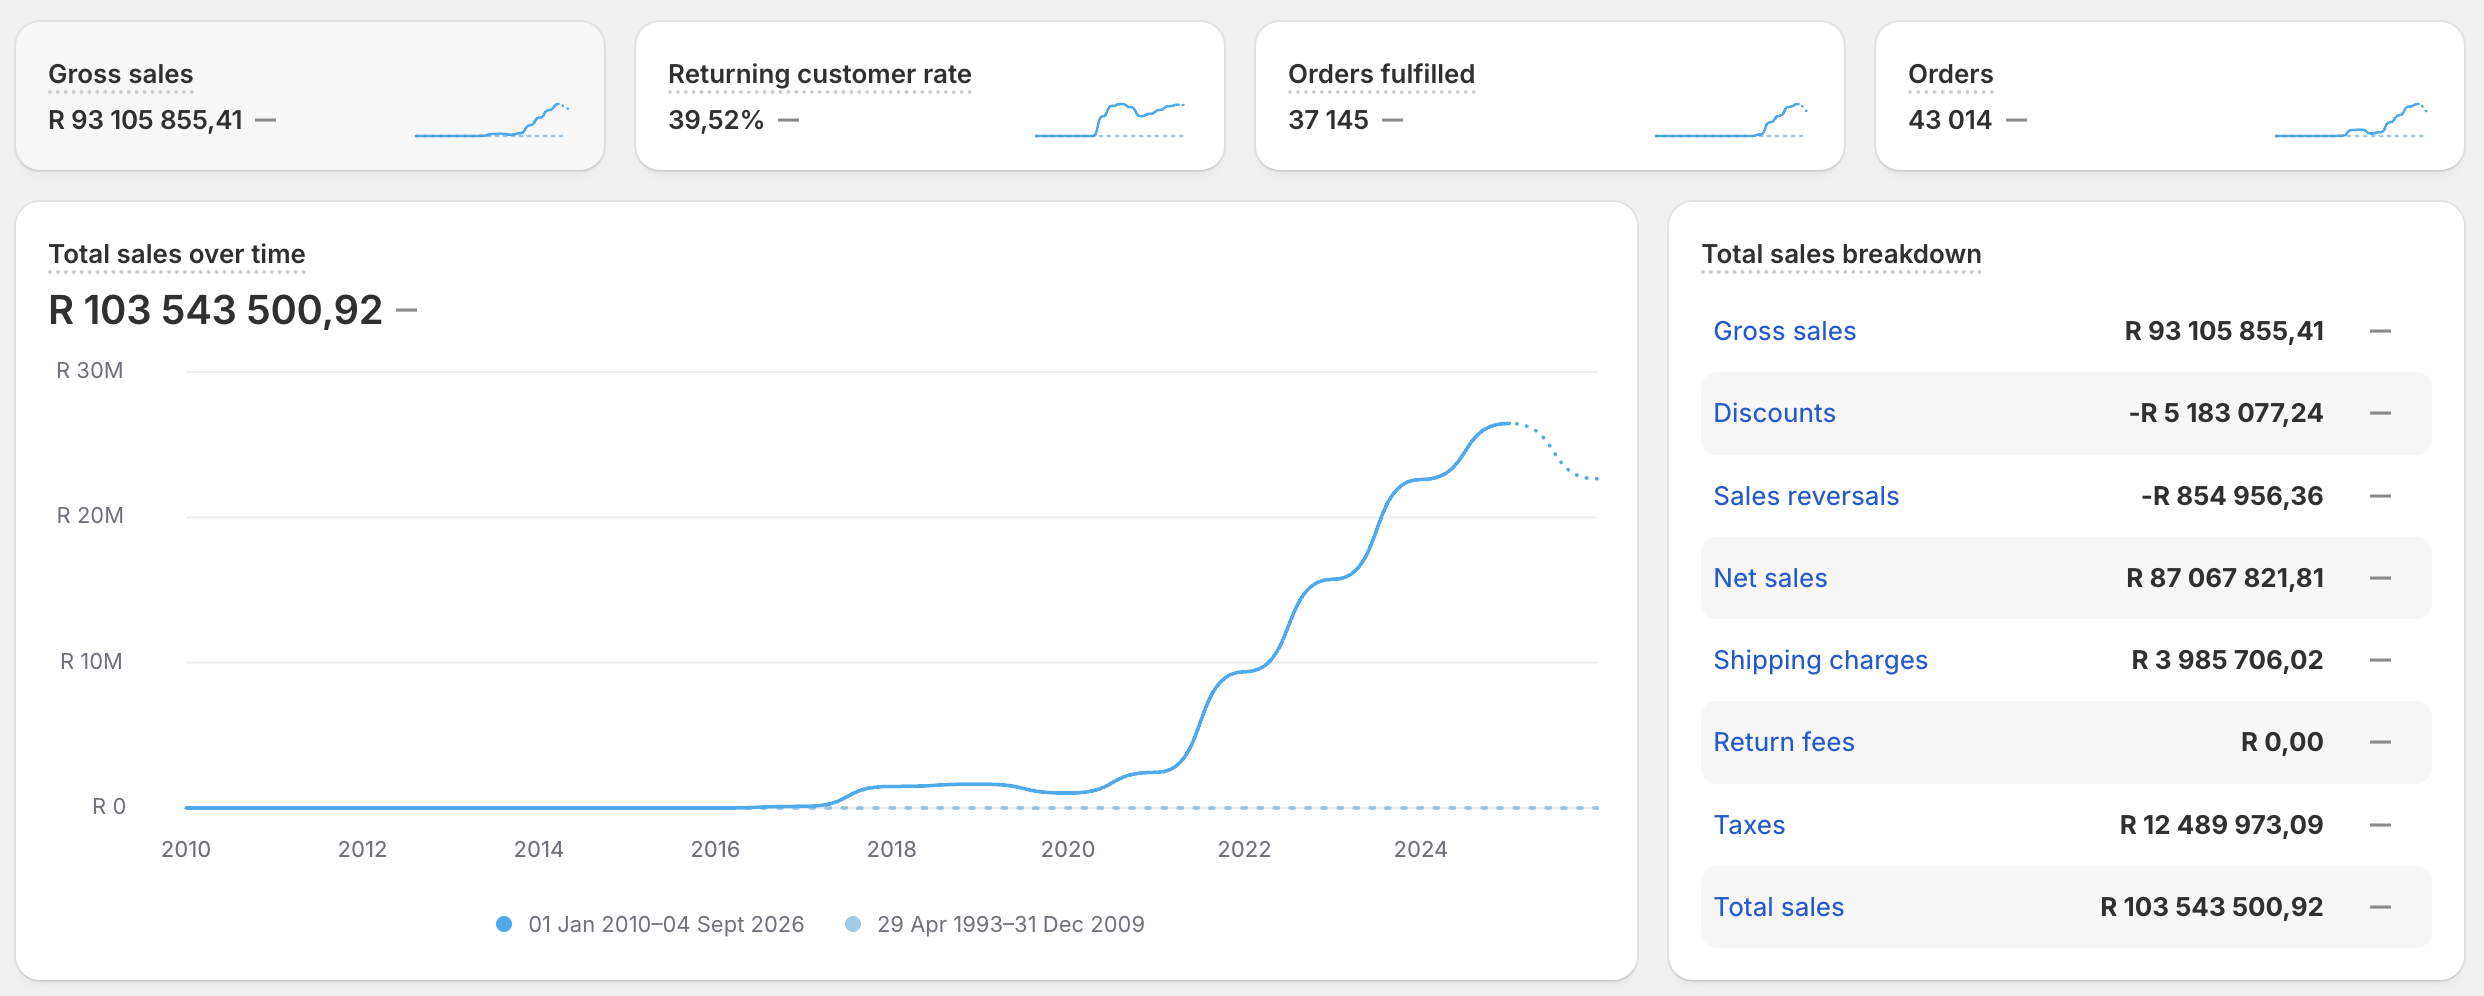Click the change dash beside 43 014

[2017, 120]
